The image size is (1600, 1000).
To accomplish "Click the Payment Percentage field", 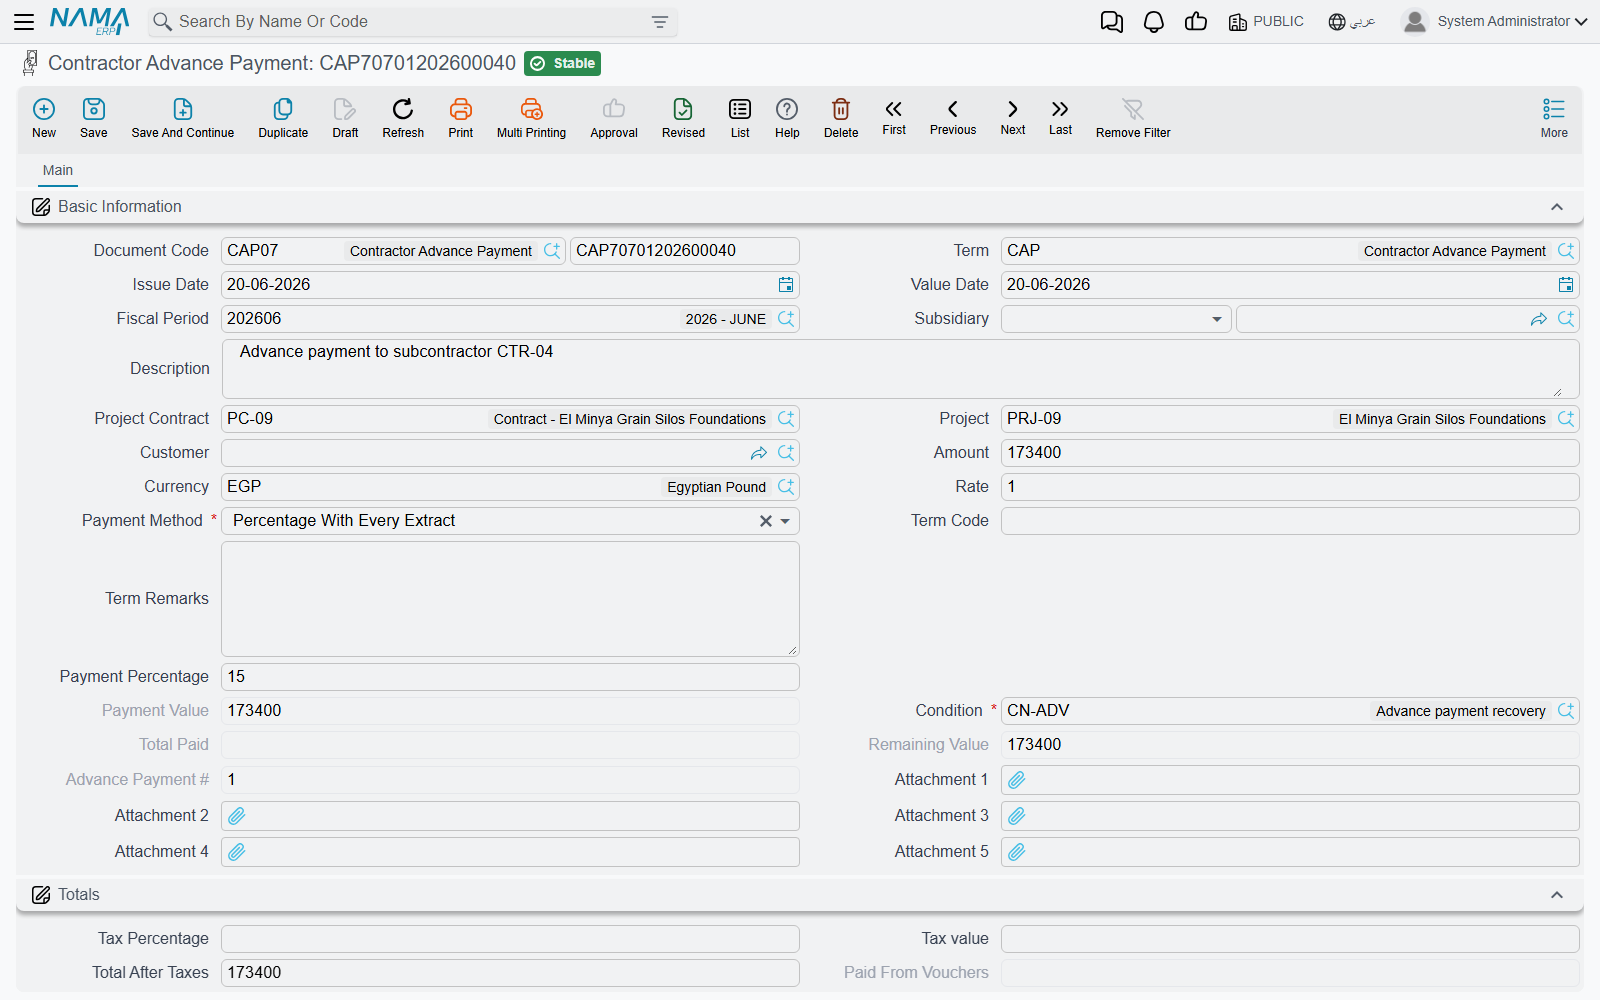I will [510, 677].
